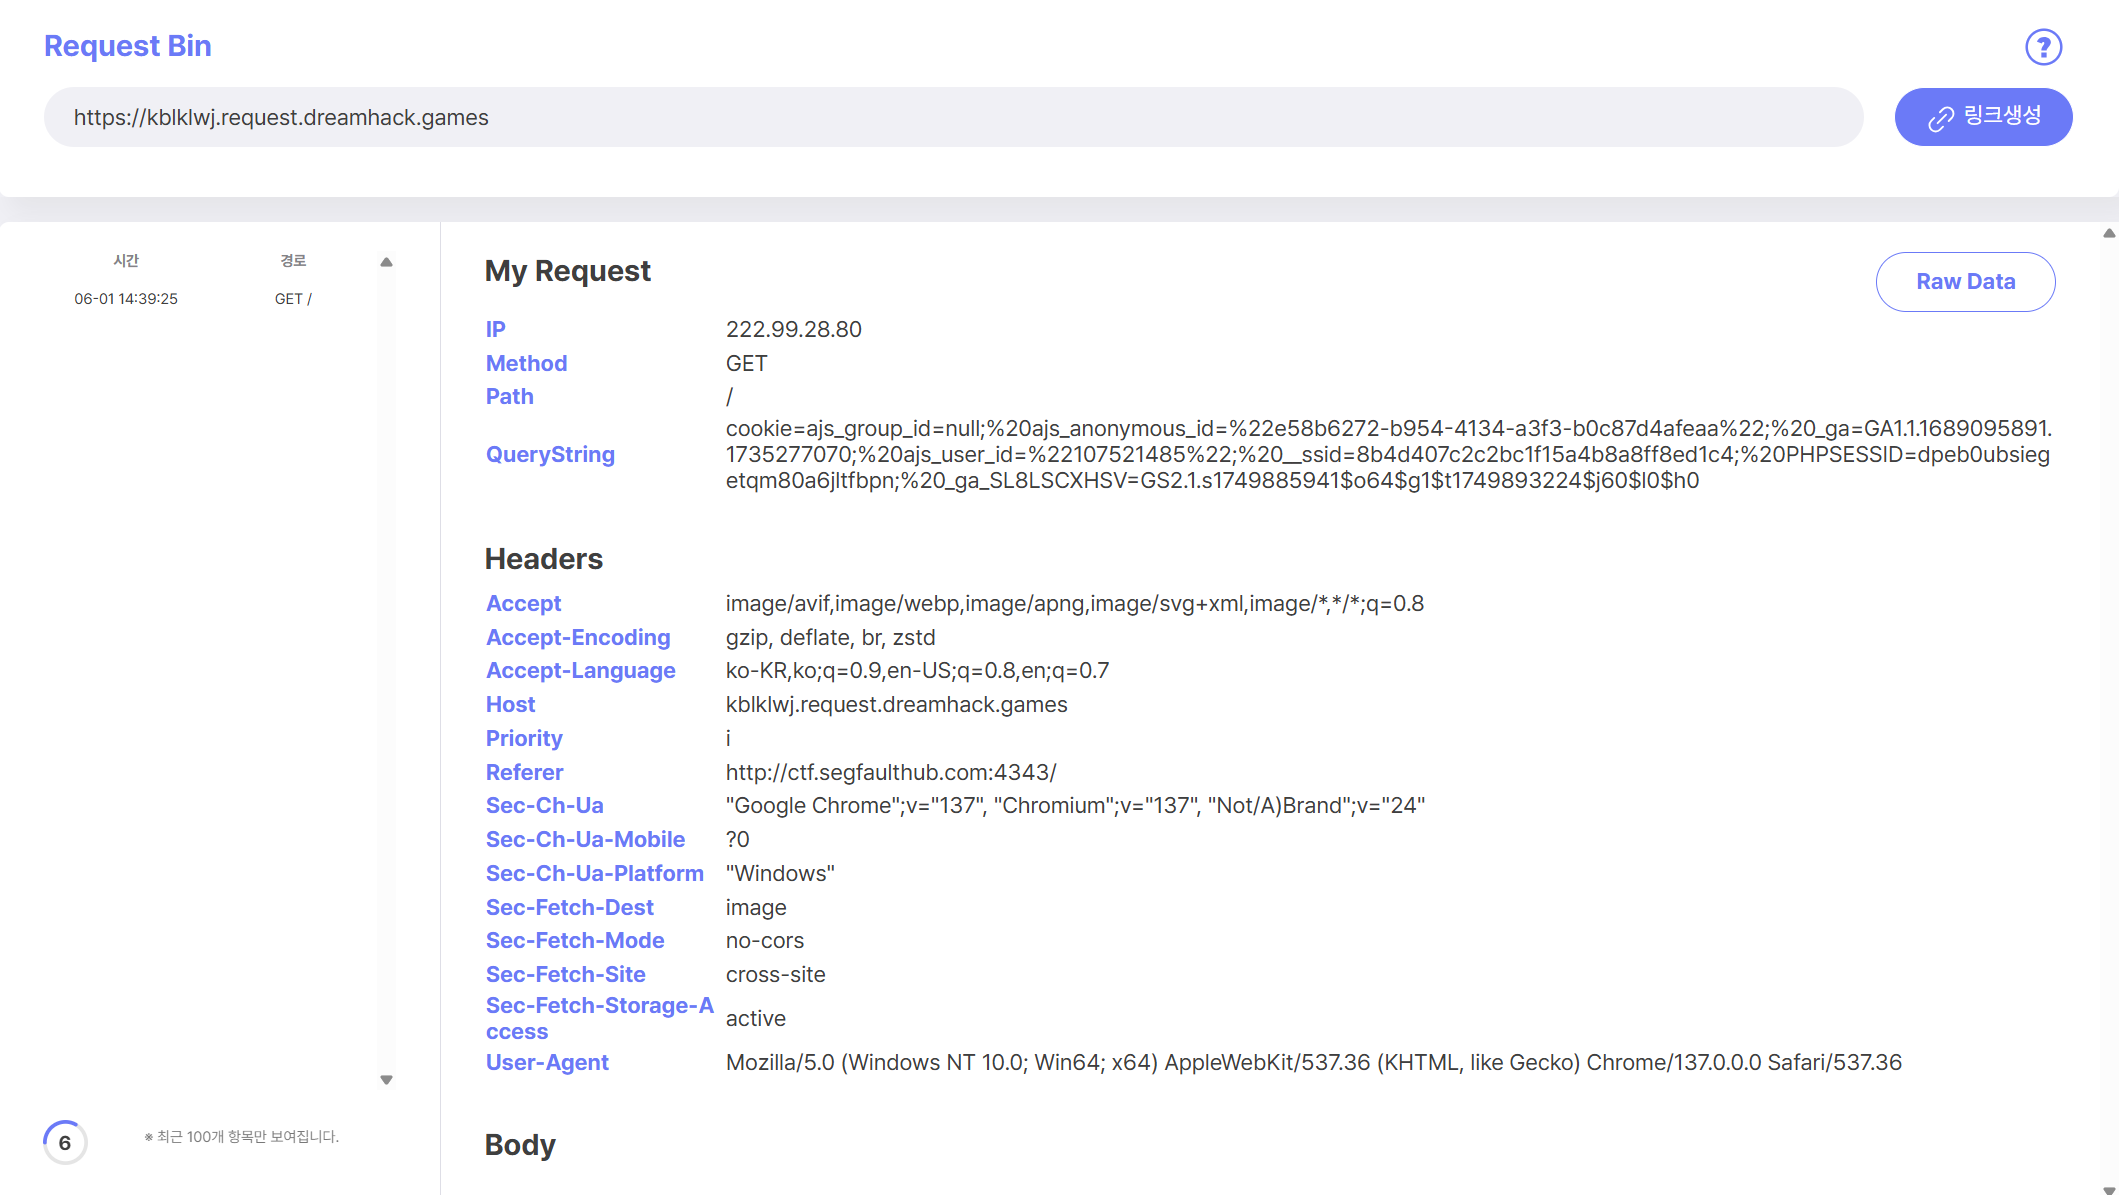Click the request list scroll up arrow

tap(387, 262)
